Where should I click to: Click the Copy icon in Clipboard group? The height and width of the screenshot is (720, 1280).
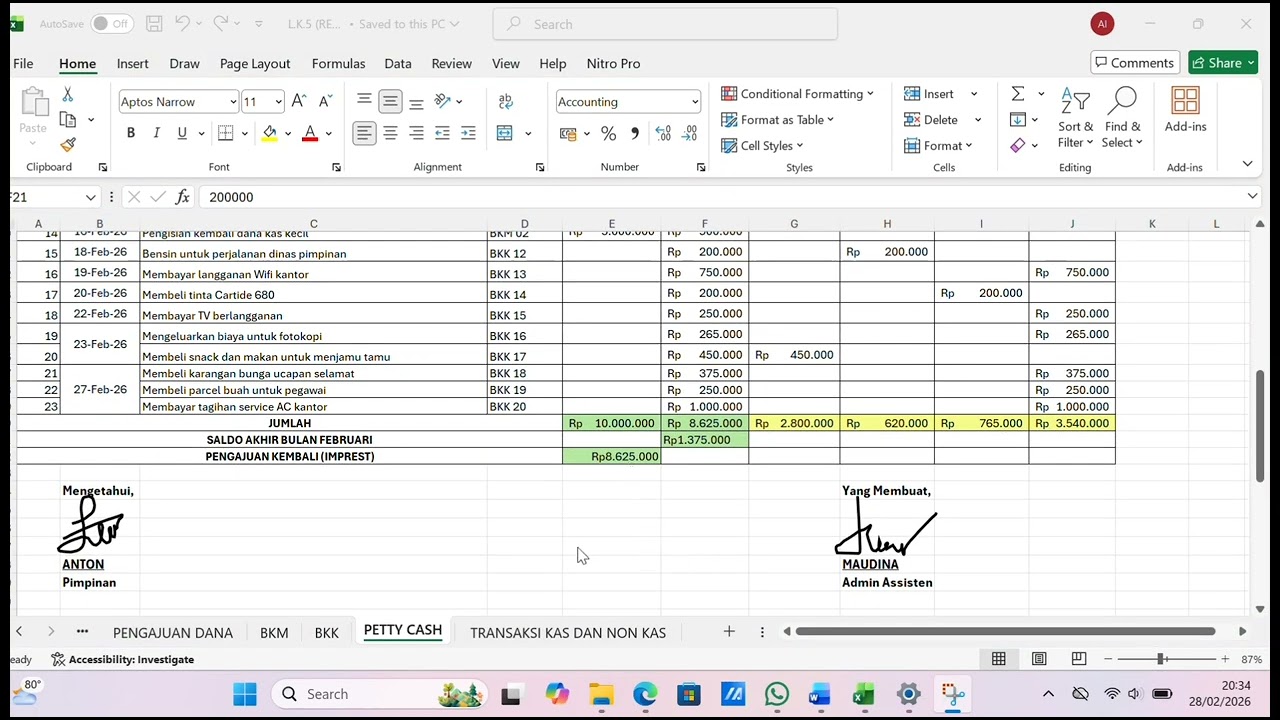[x=68, y=120]
